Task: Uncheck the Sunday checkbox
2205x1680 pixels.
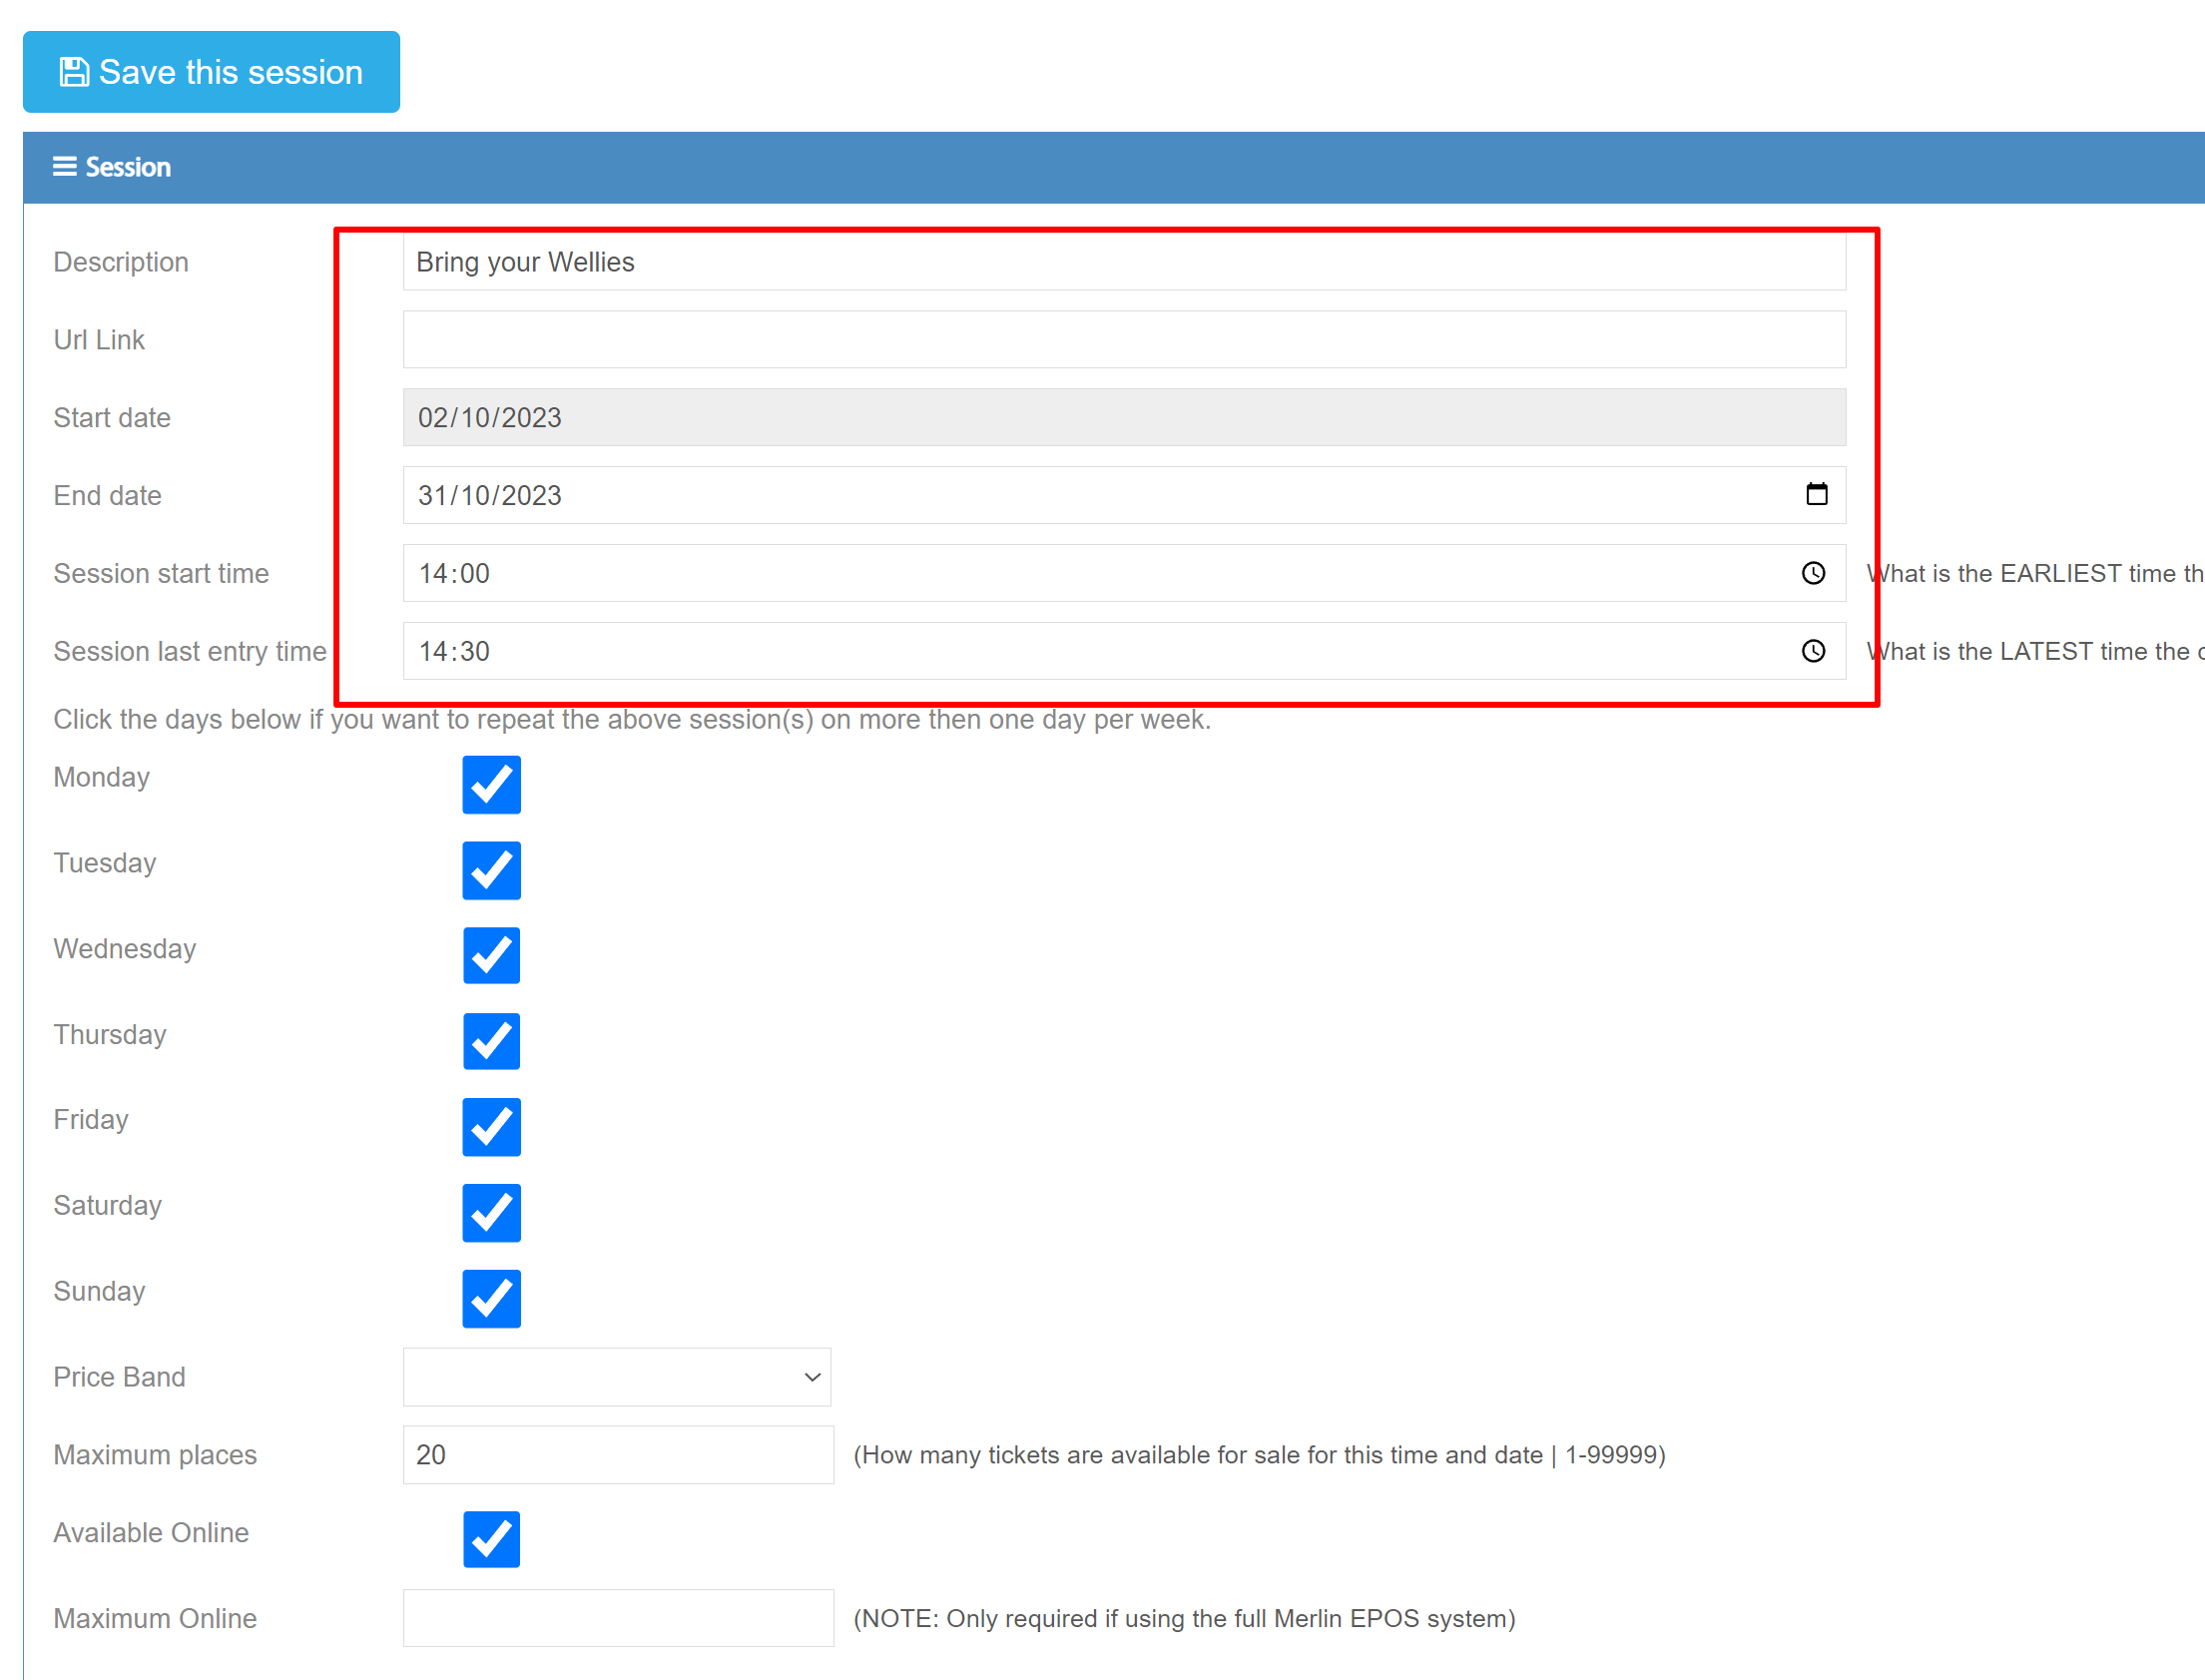Action: (x=491, y=1298)
